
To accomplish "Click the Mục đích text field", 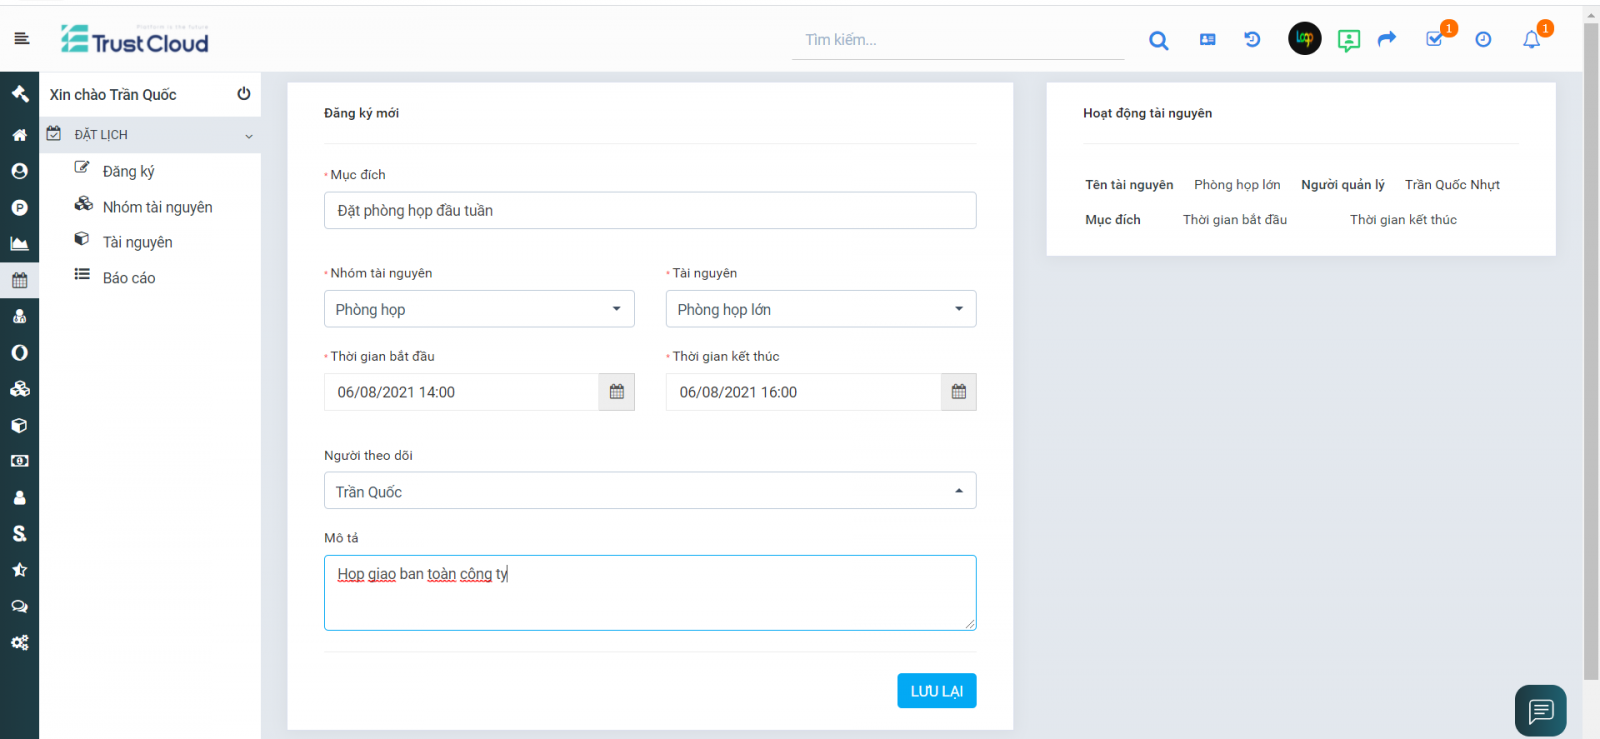I will 650,211.
